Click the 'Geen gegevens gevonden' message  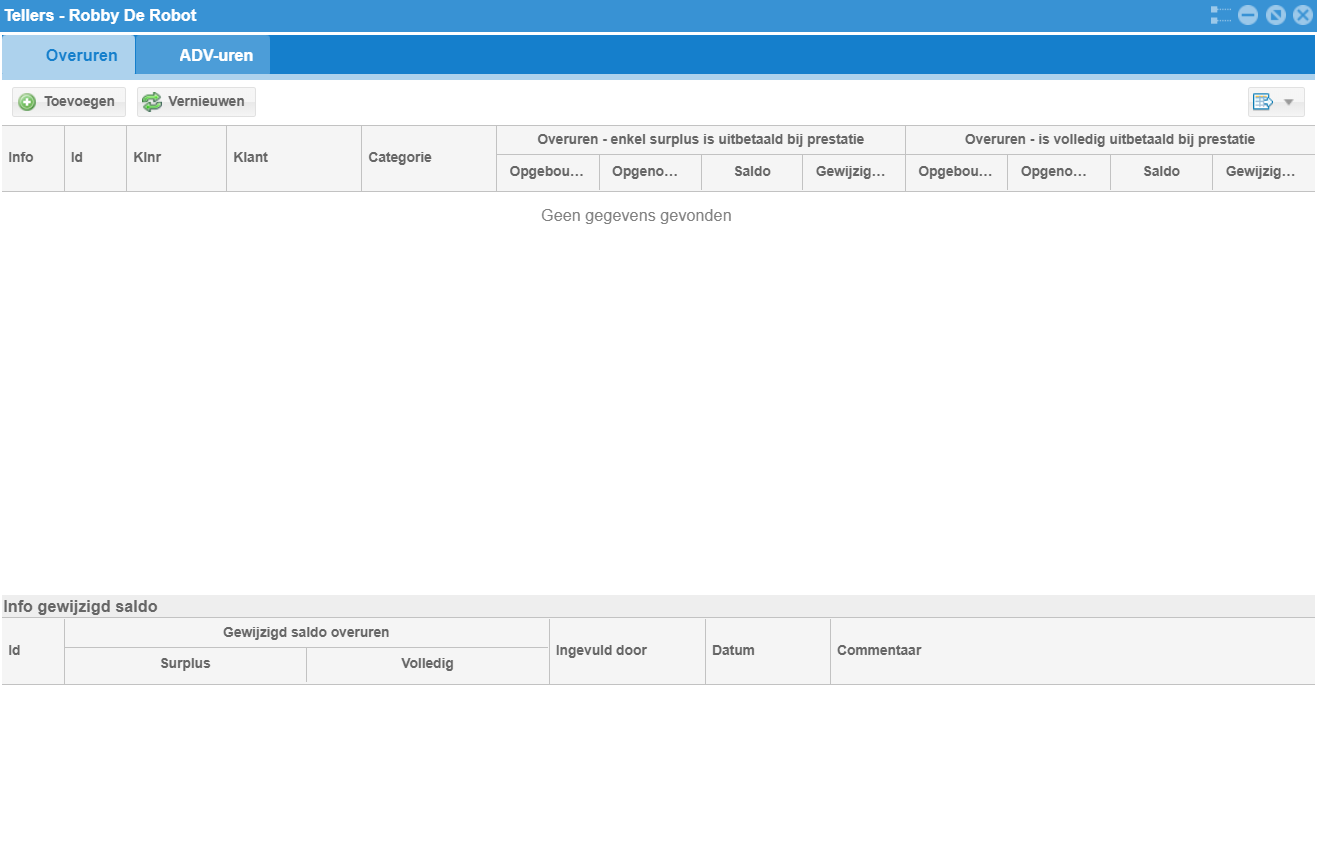coord(636,216)
